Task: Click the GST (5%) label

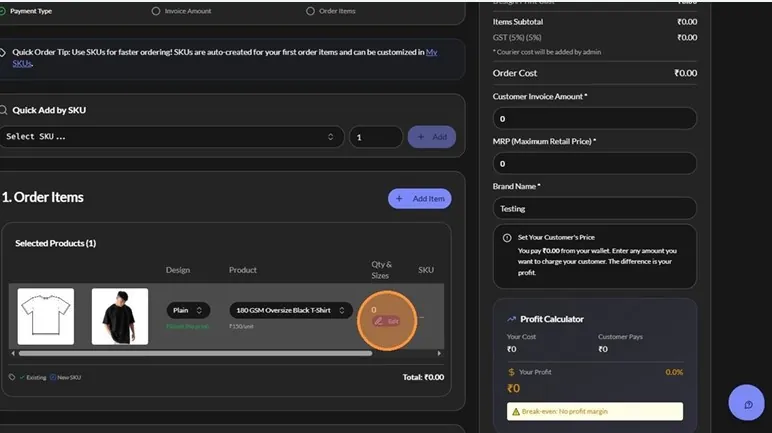Action: (517, 37)
